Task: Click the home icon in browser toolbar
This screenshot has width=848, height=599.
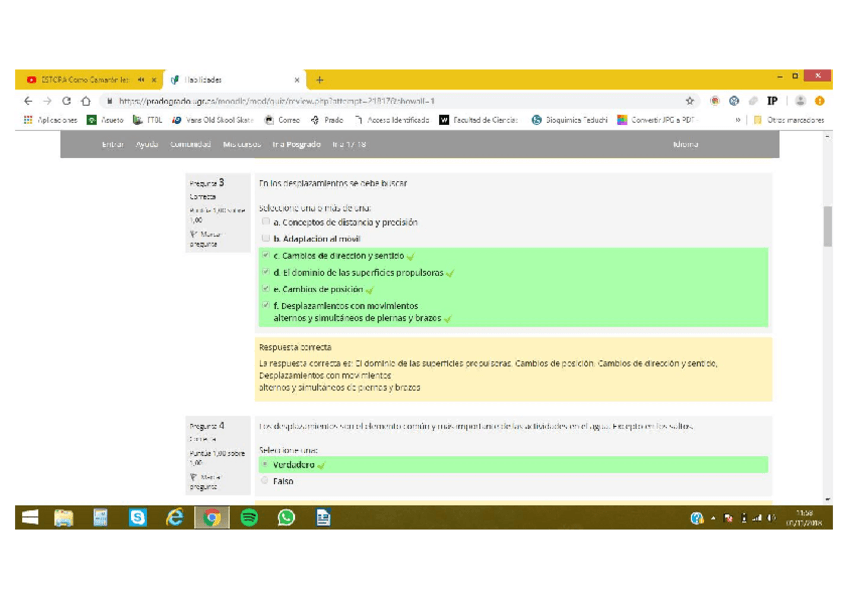Action: 86,101
